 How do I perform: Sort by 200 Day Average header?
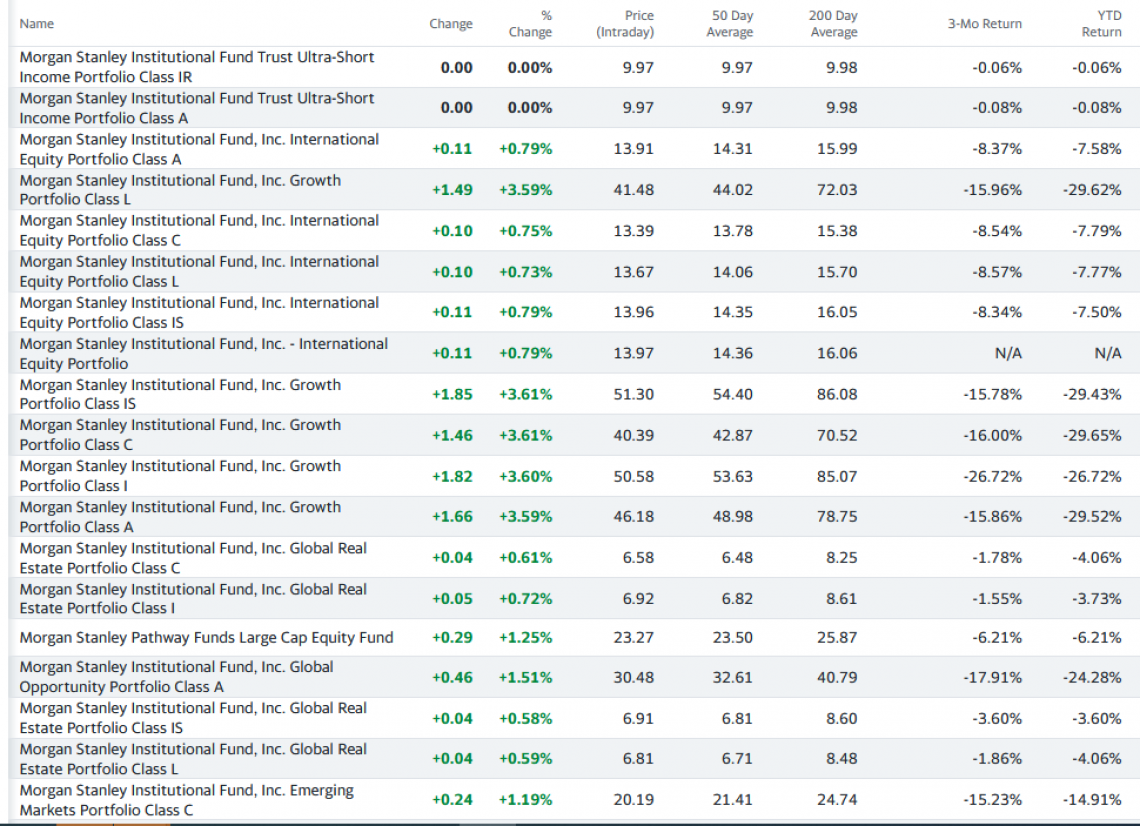point(833,24)
